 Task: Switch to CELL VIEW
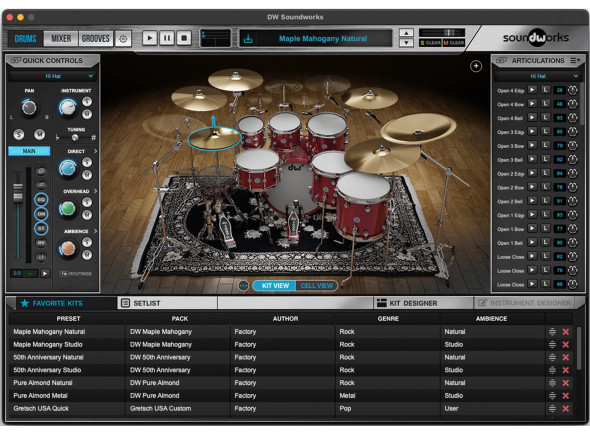point(316,286)
